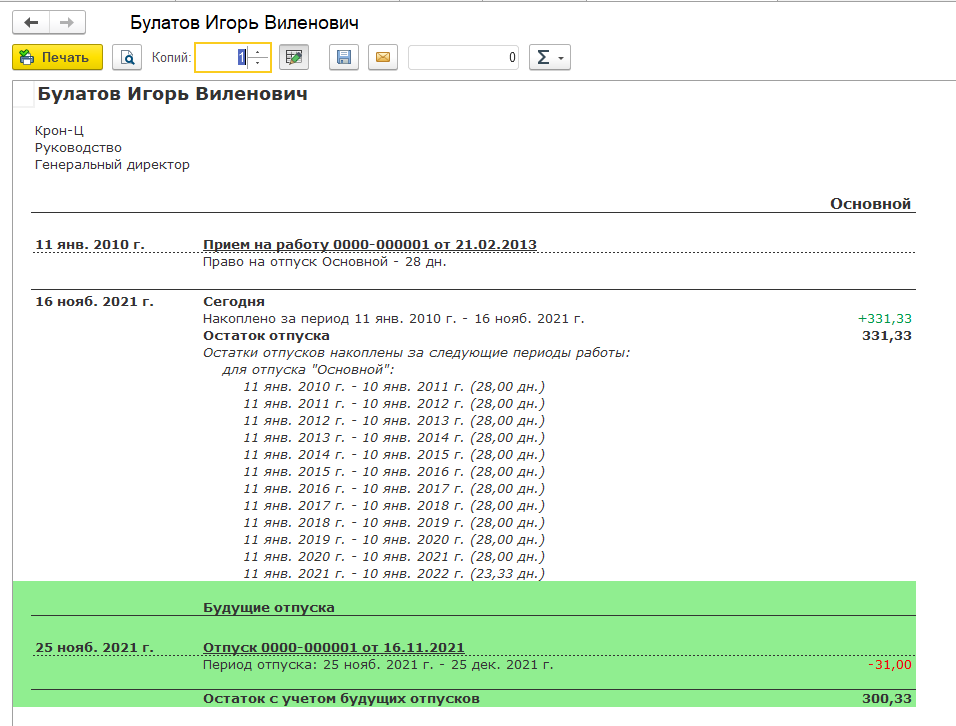Select the report heading Булатов Игорь Виленович
The height and width of the screenshot is (726, 956).
pyautogui.click(x=173, y=94)
